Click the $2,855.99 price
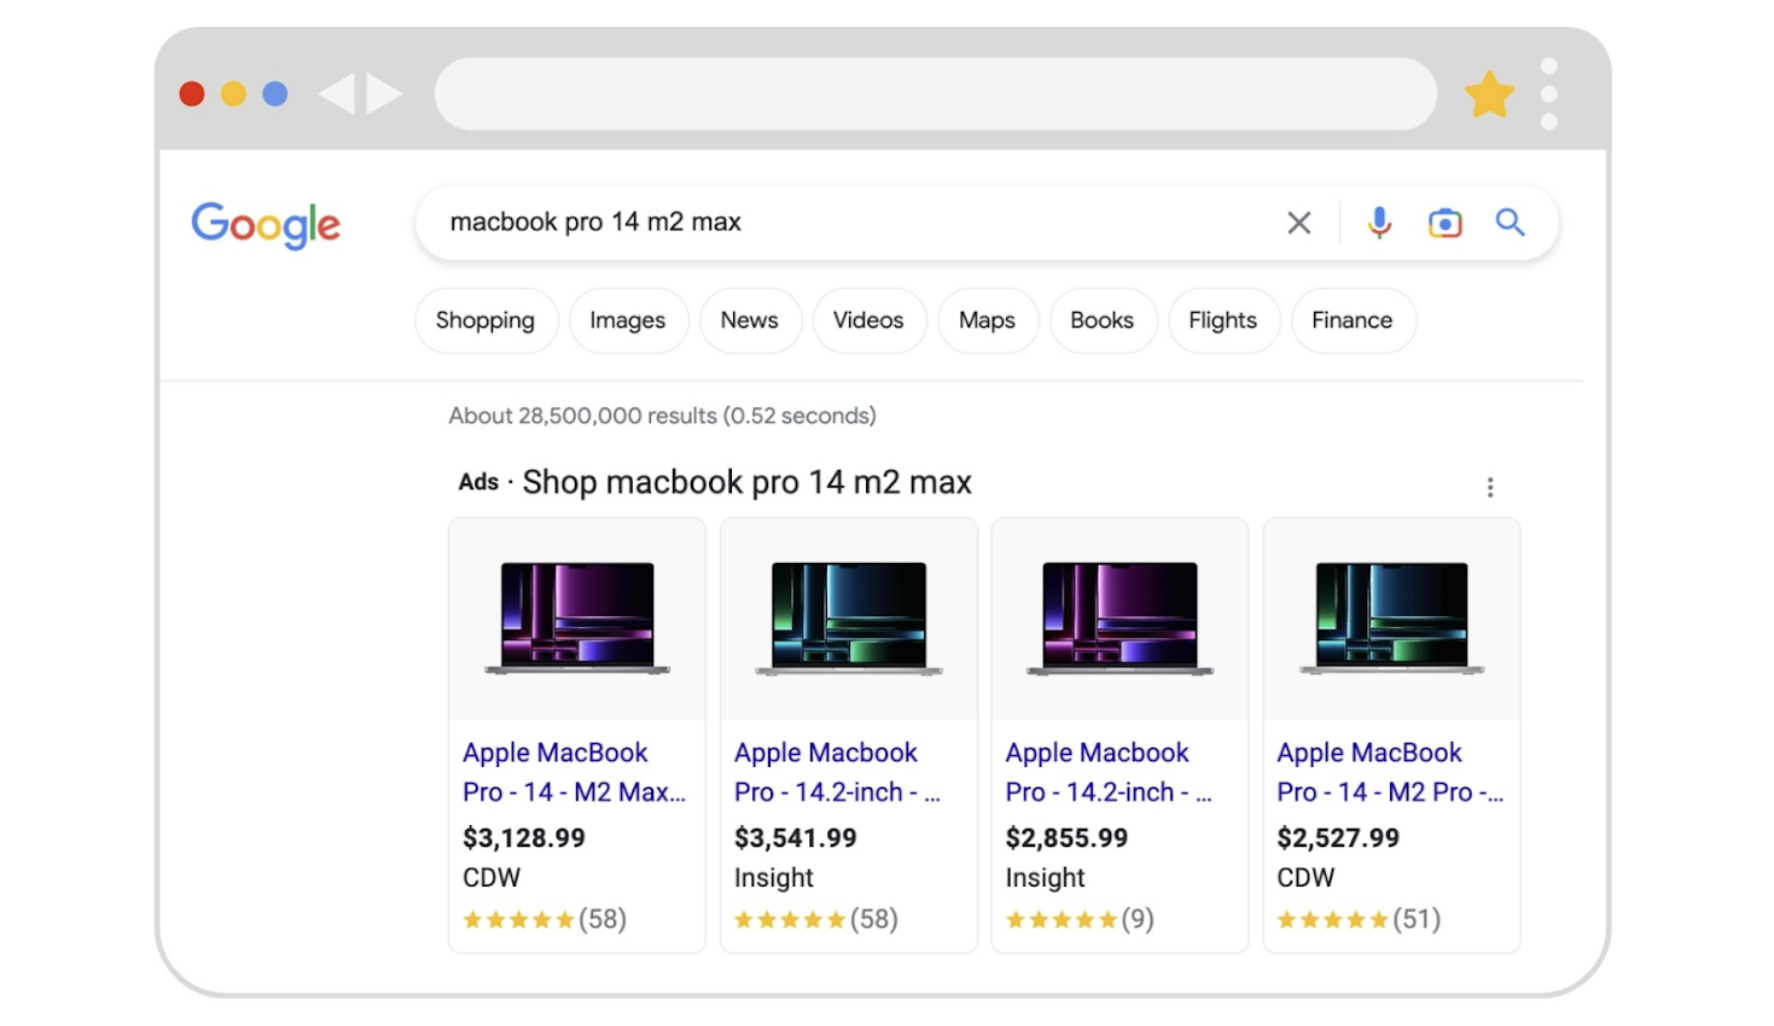The image size is (1774, 1026). (x=1067, y=838)
